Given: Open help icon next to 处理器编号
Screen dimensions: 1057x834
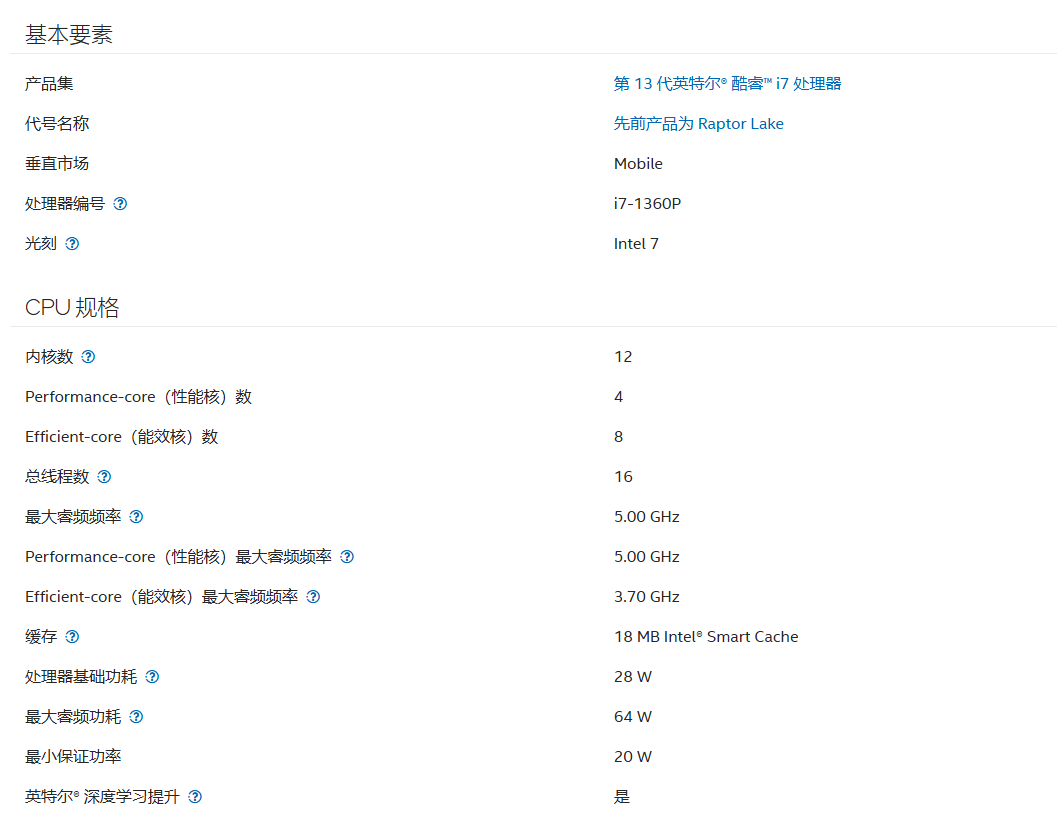Looking at the screenshot, I should (120, 204).
